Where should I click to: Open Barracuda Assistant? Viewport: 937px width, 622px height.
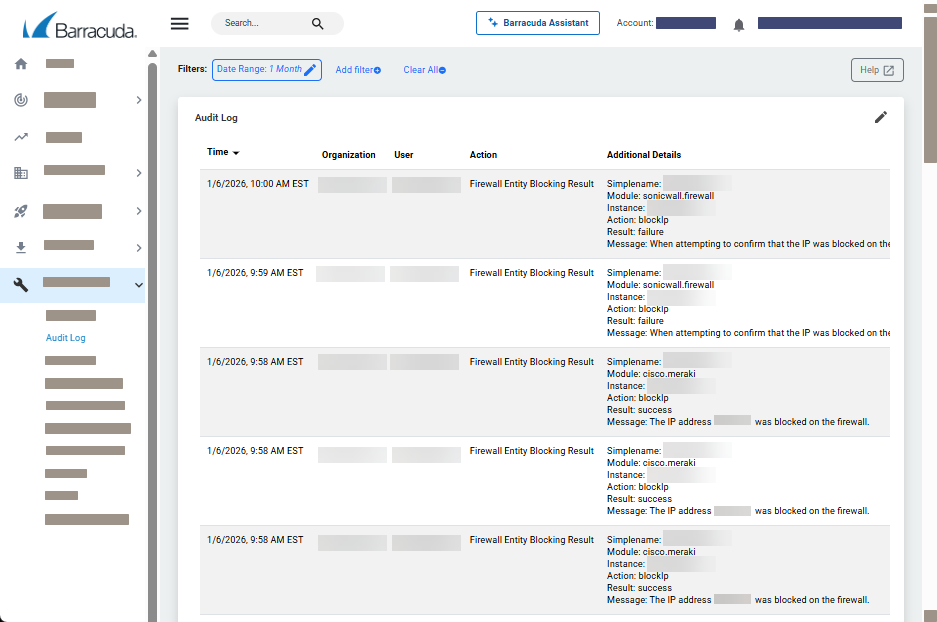[537, 23]
